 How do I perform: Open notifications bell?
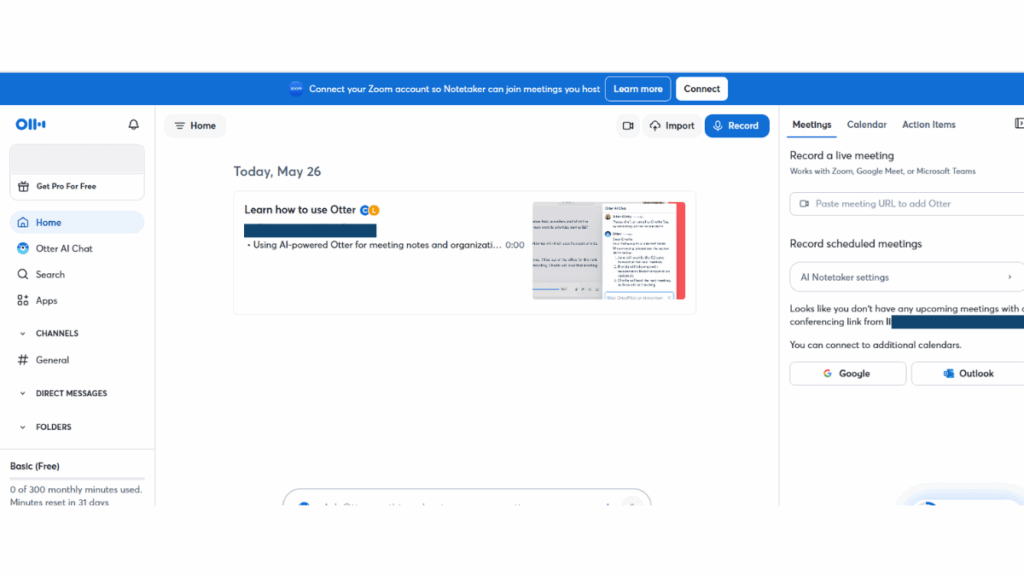(133, 124)
